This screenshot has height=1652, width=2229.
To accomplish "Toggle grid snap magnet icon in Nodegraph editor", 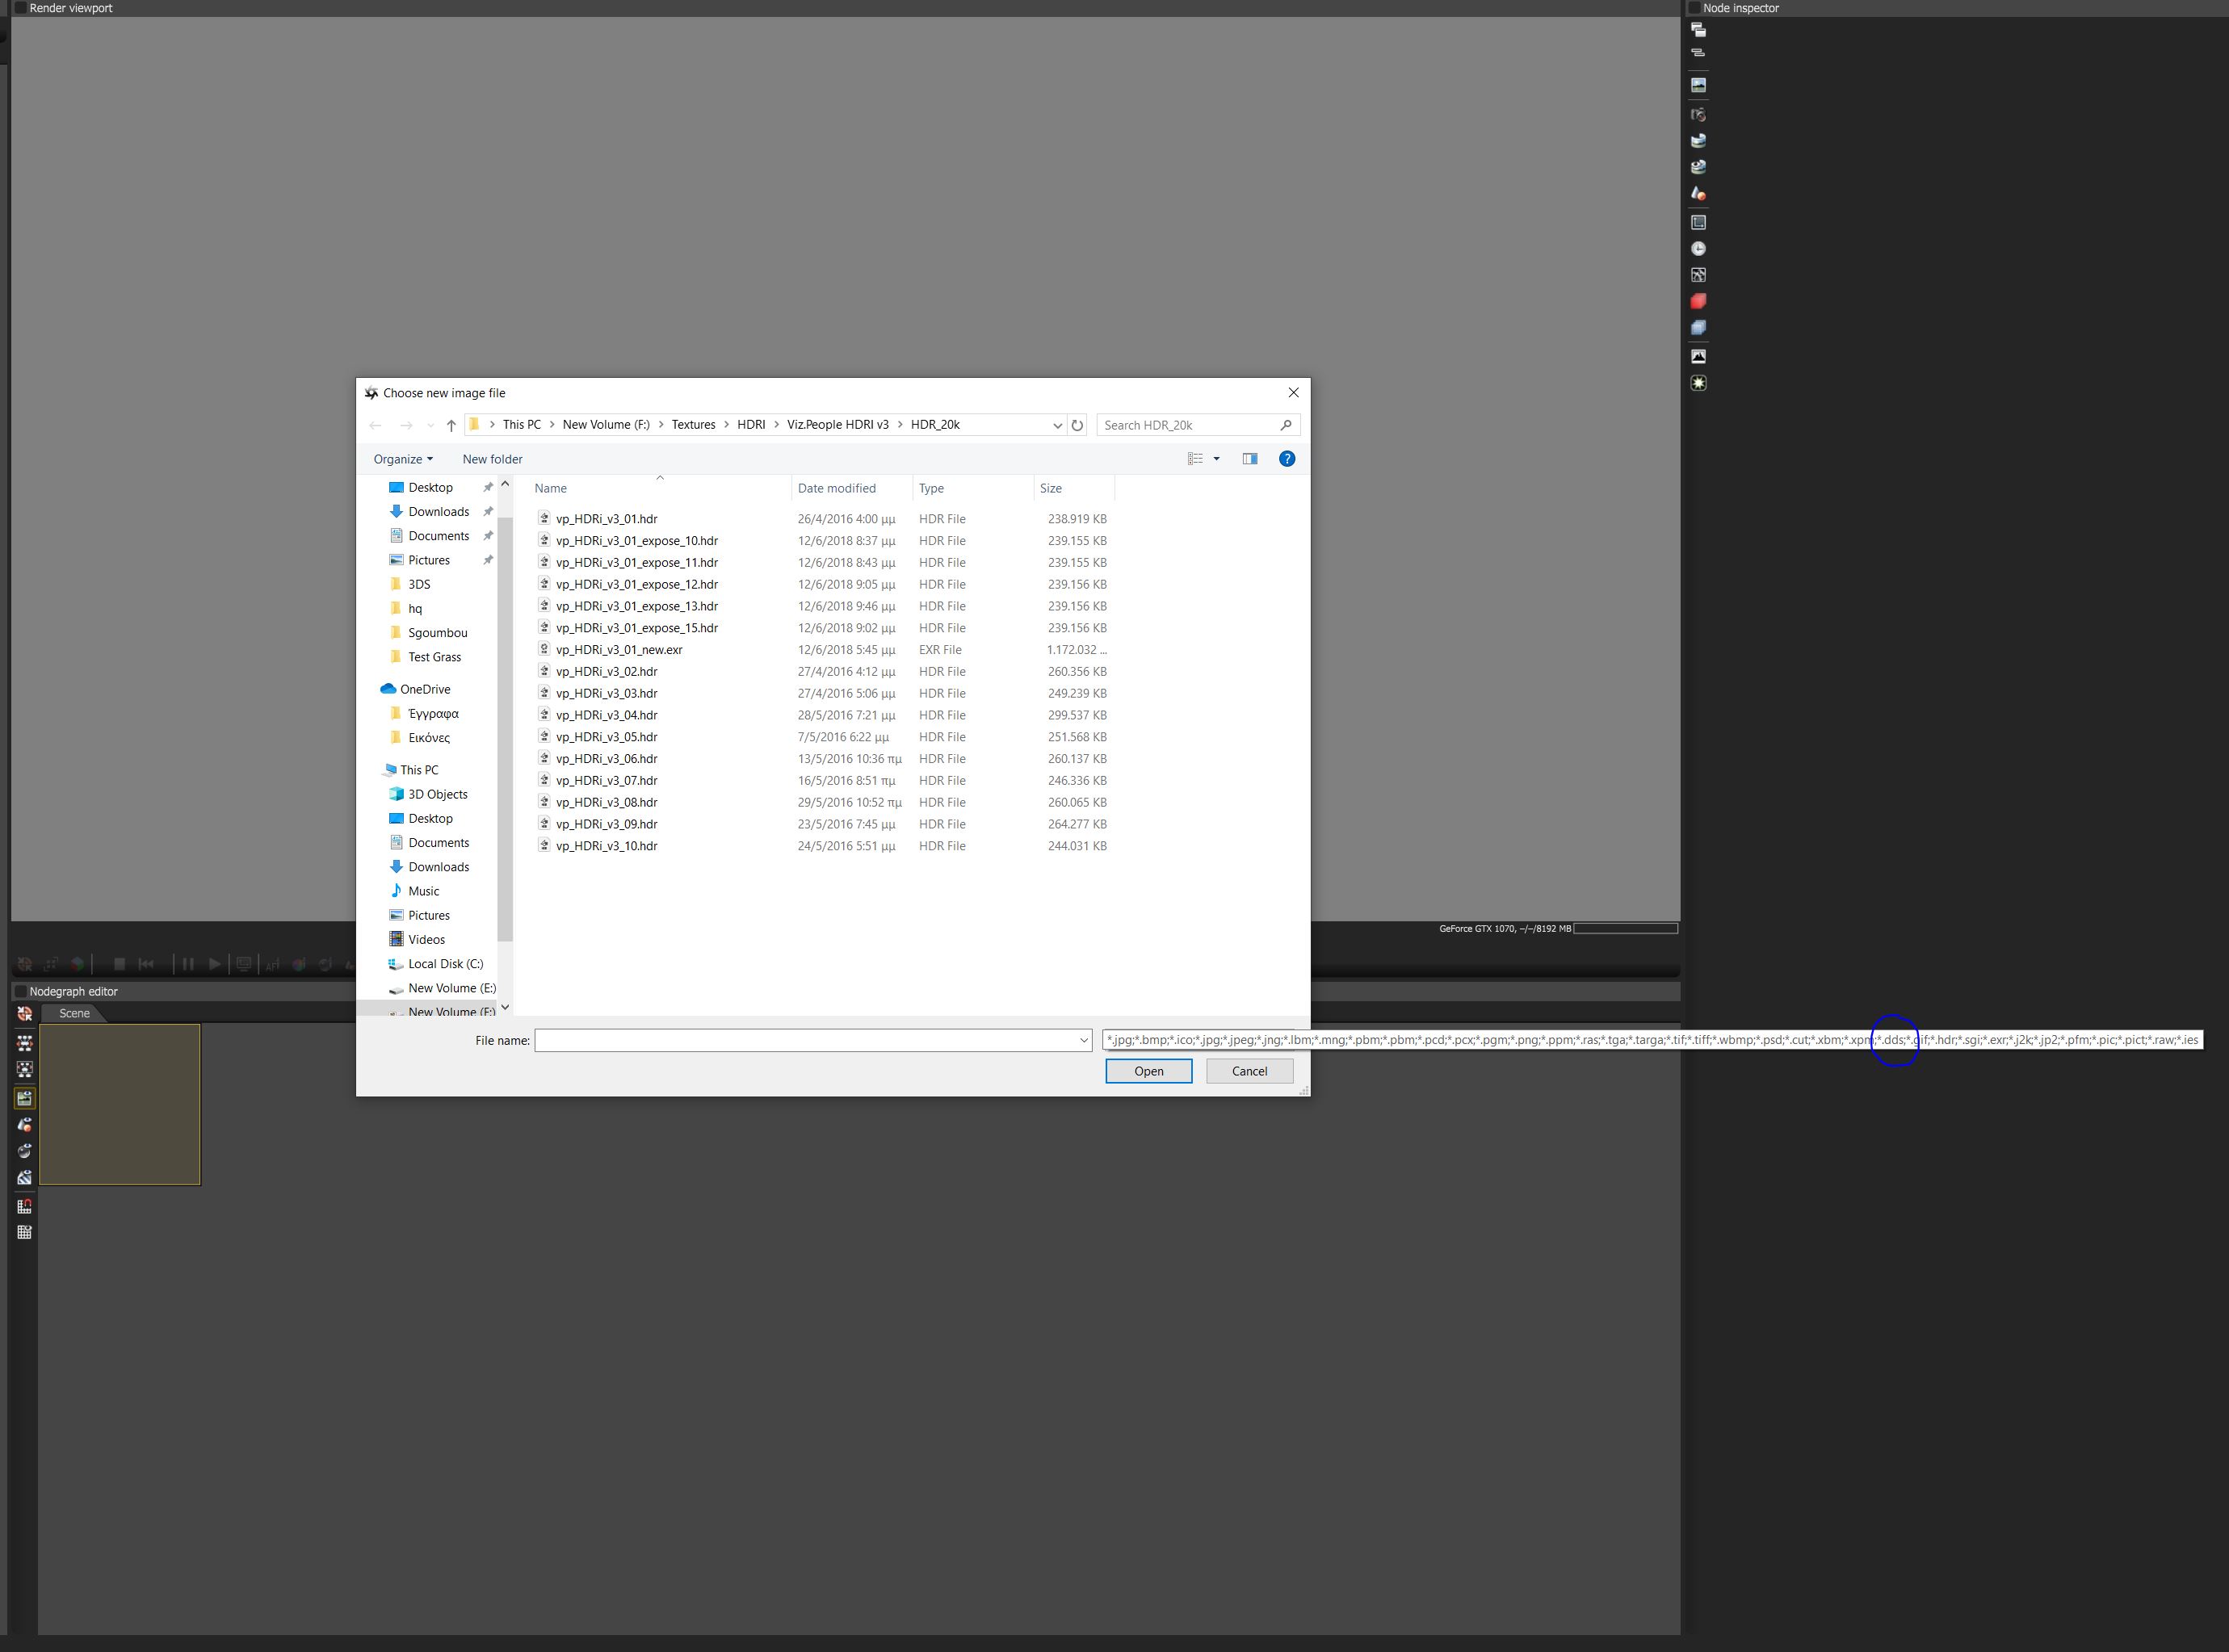I will tap(25, 1206).
